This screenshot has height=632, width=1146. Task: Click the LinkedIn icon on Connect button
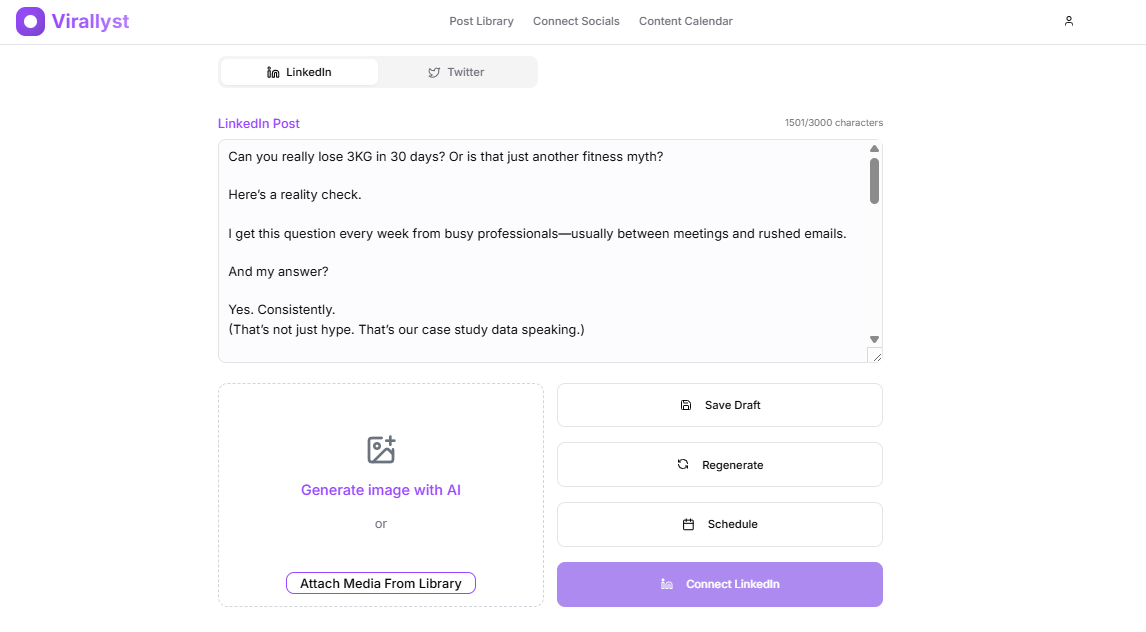(x=667, y=584)
